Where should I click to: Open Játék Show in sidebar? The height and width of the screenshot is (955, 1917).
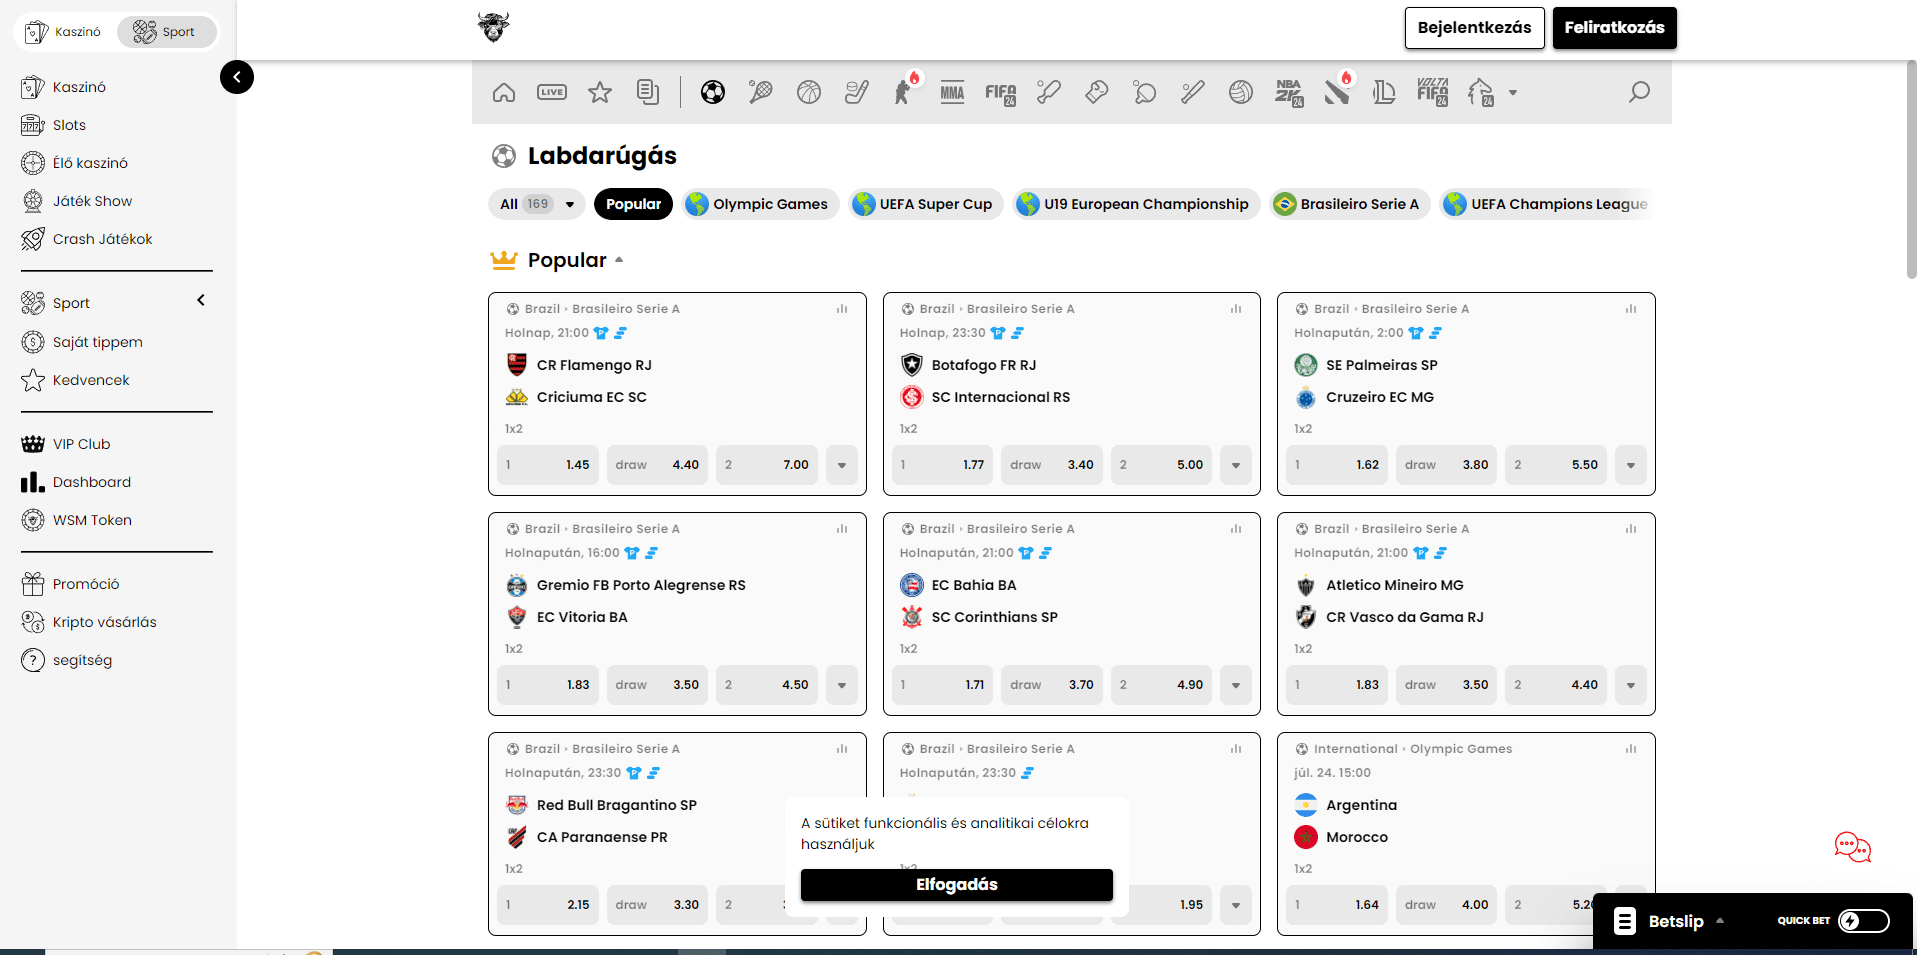click(x=92, y=201)
